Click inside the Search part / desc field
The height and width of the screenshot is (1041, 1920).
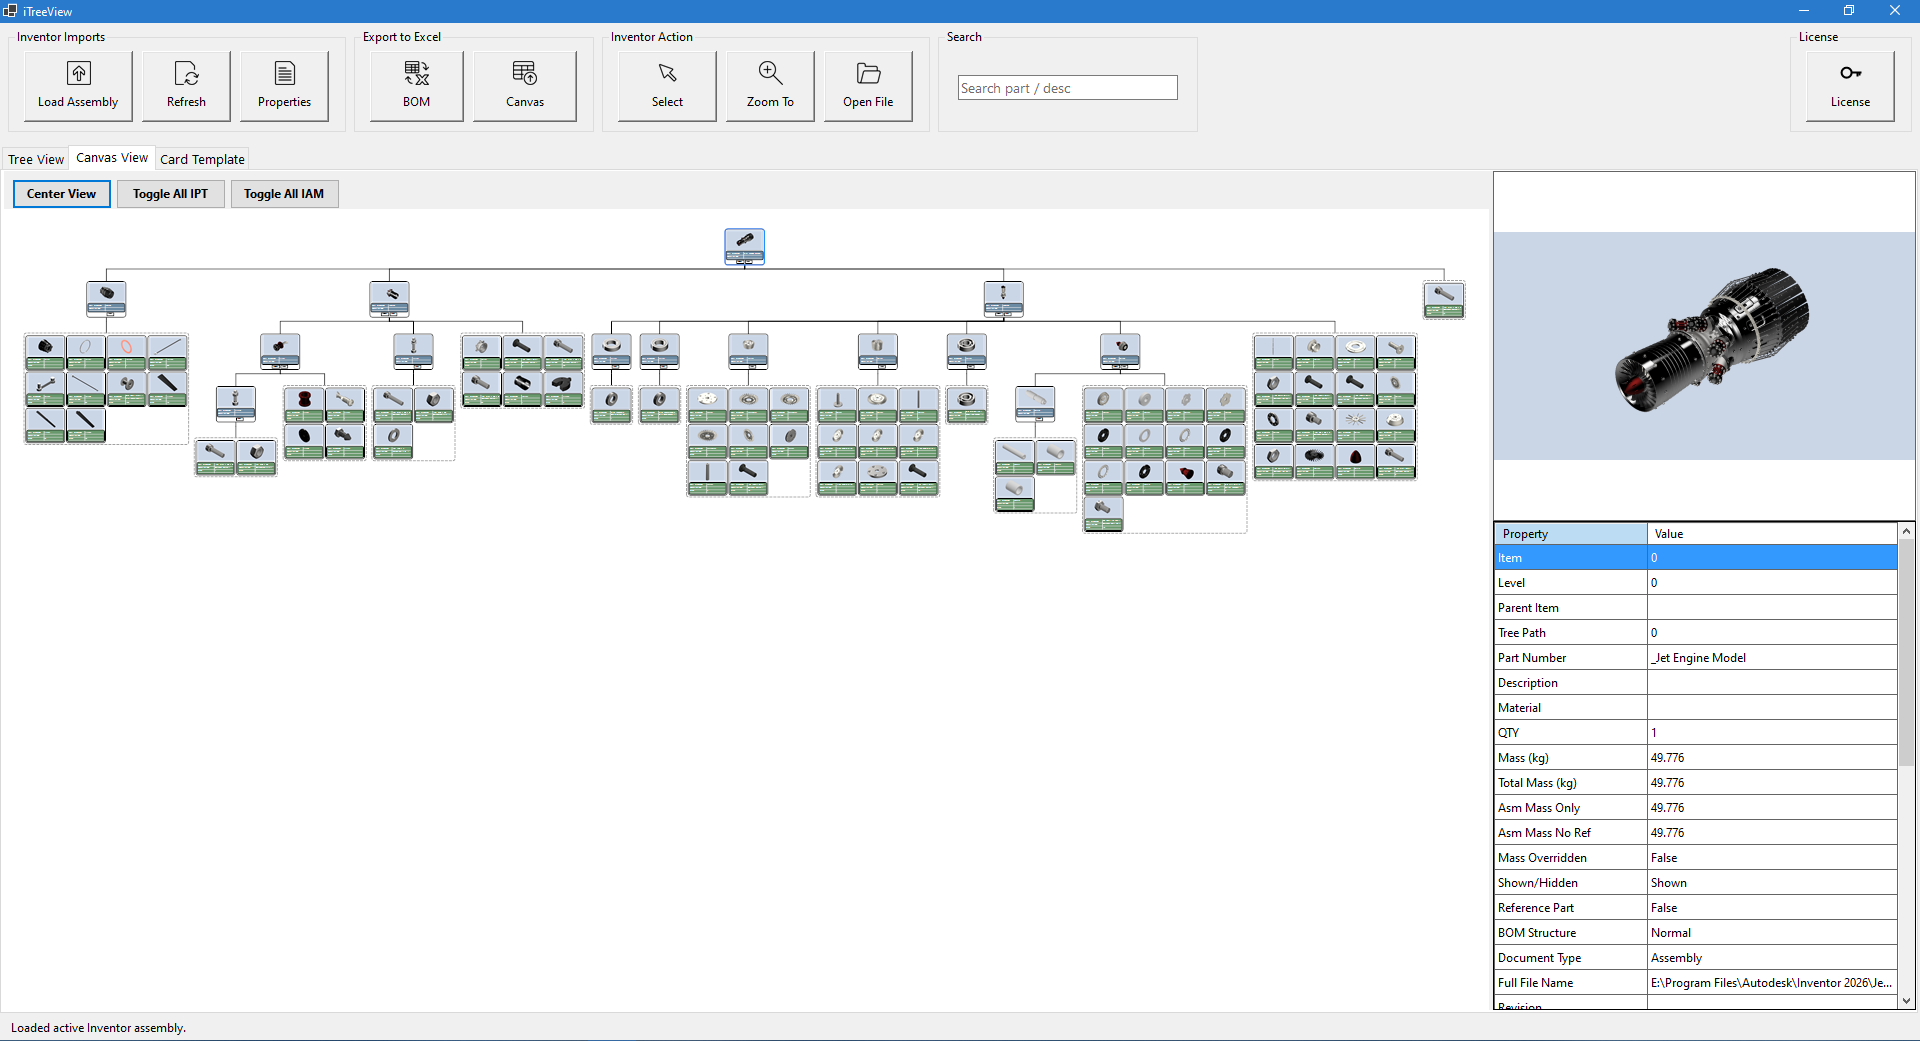point(1067,87)
